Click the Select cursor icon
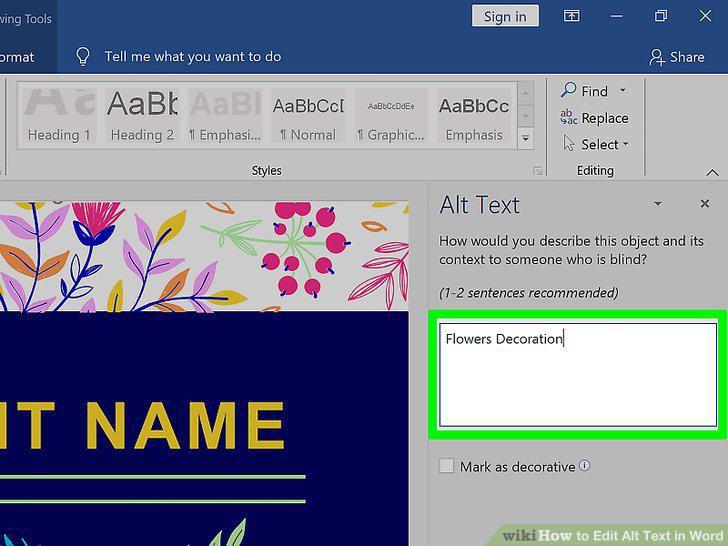The height and width of the screenshot is (546, 728). [569, 143]
